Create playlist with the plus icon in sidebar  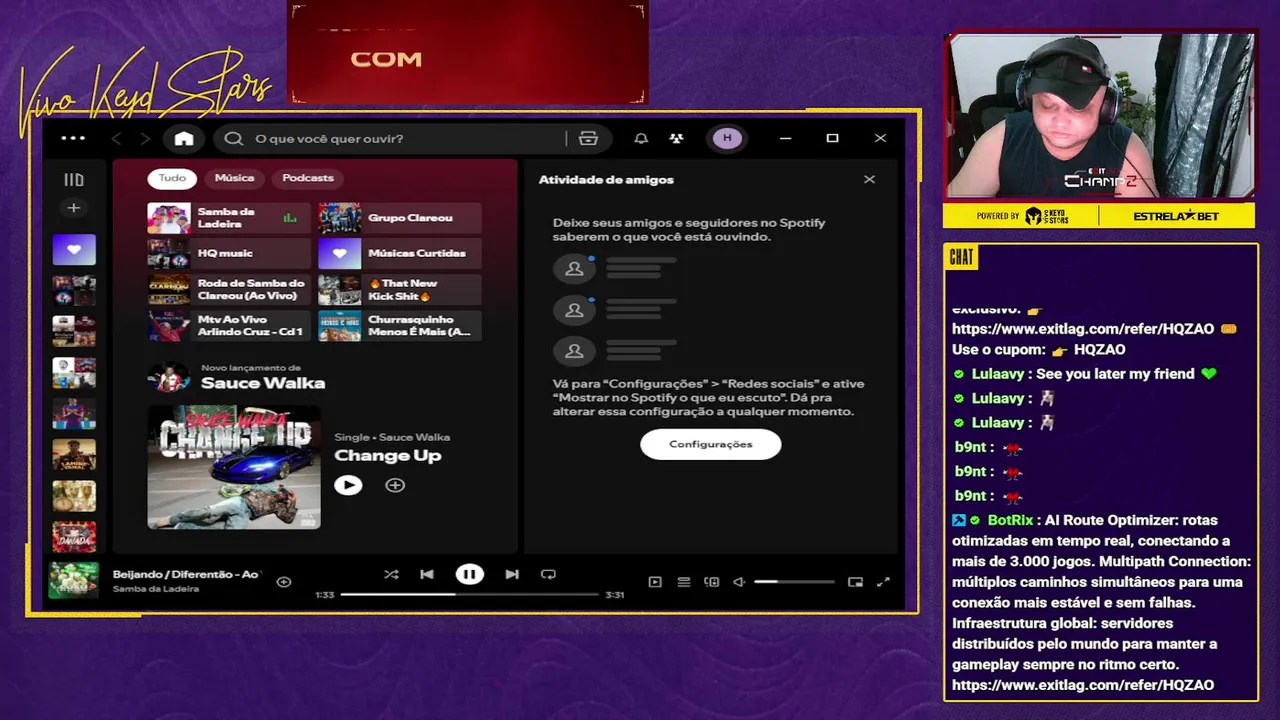[73, 208]
